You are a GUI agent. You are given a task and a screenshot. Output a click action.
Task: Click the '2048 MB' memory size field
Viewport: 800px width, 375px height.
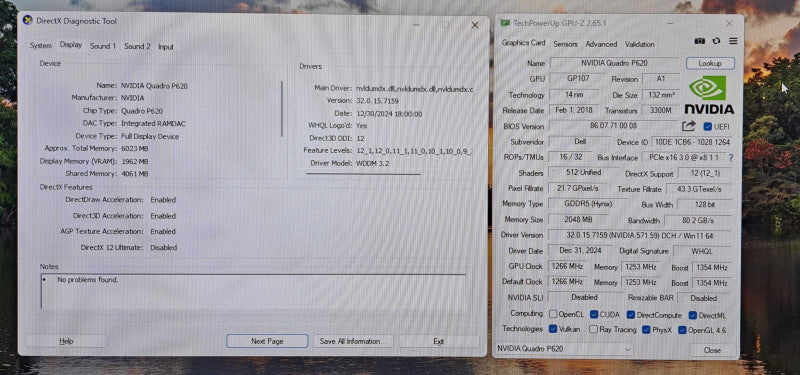(578, 219)
